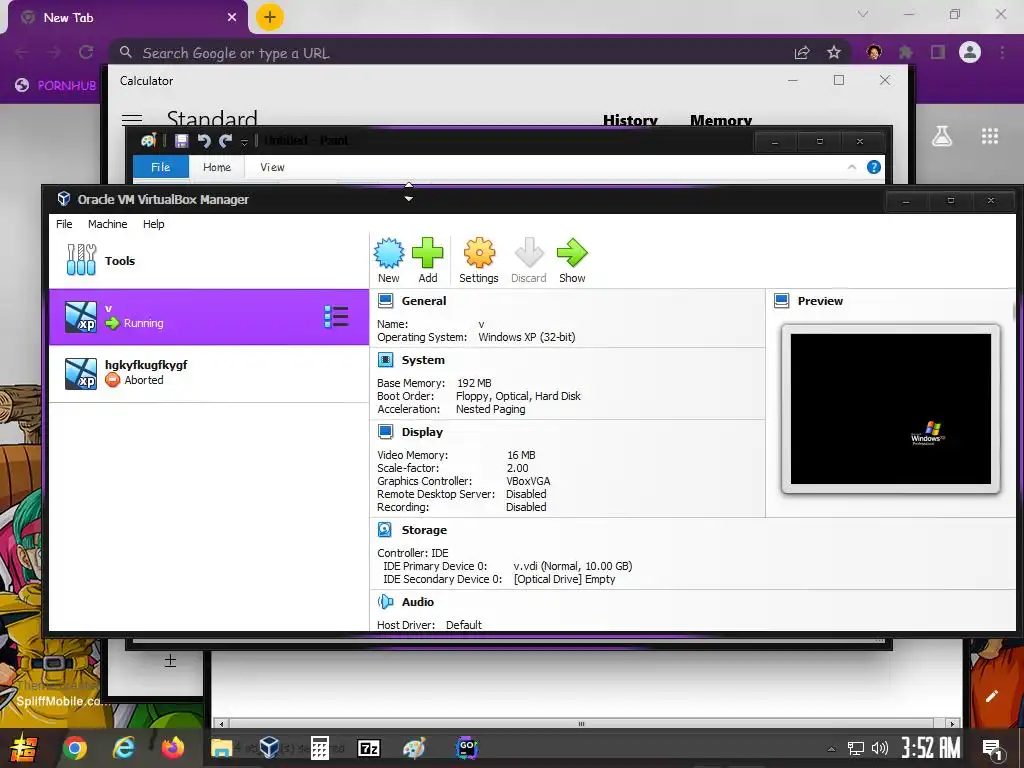
Task: Open the Google apps grid icon
Action: 990,136
